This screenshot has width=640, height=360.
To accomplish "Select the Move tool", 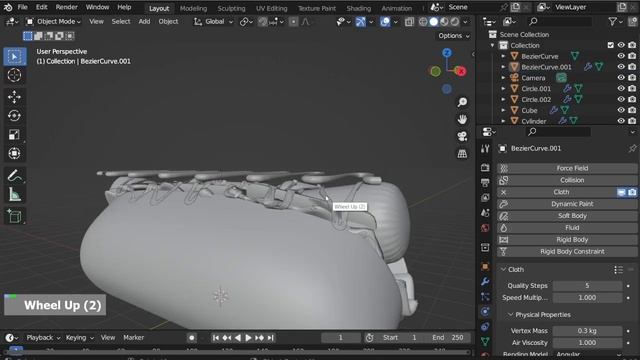I will point(15,97).
